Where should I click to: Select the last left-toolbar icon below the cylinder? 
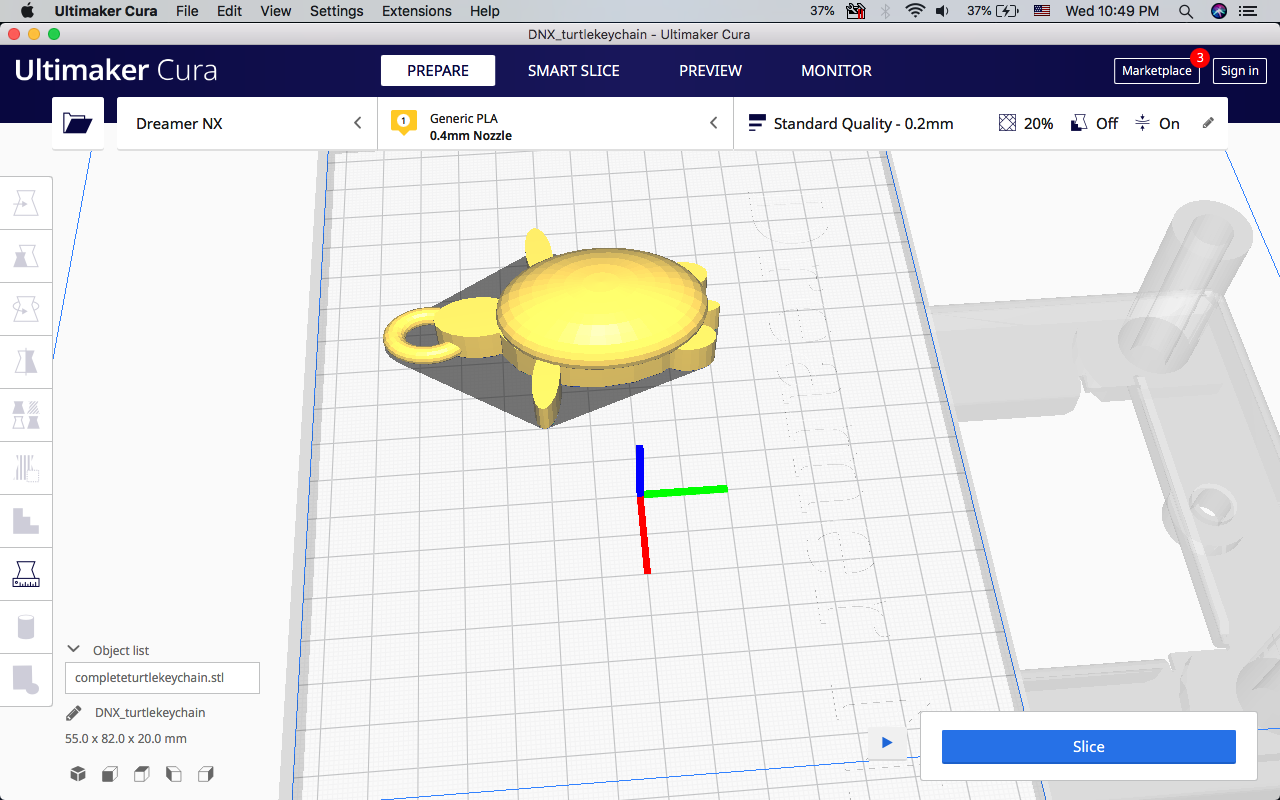[x=26, y=679]
